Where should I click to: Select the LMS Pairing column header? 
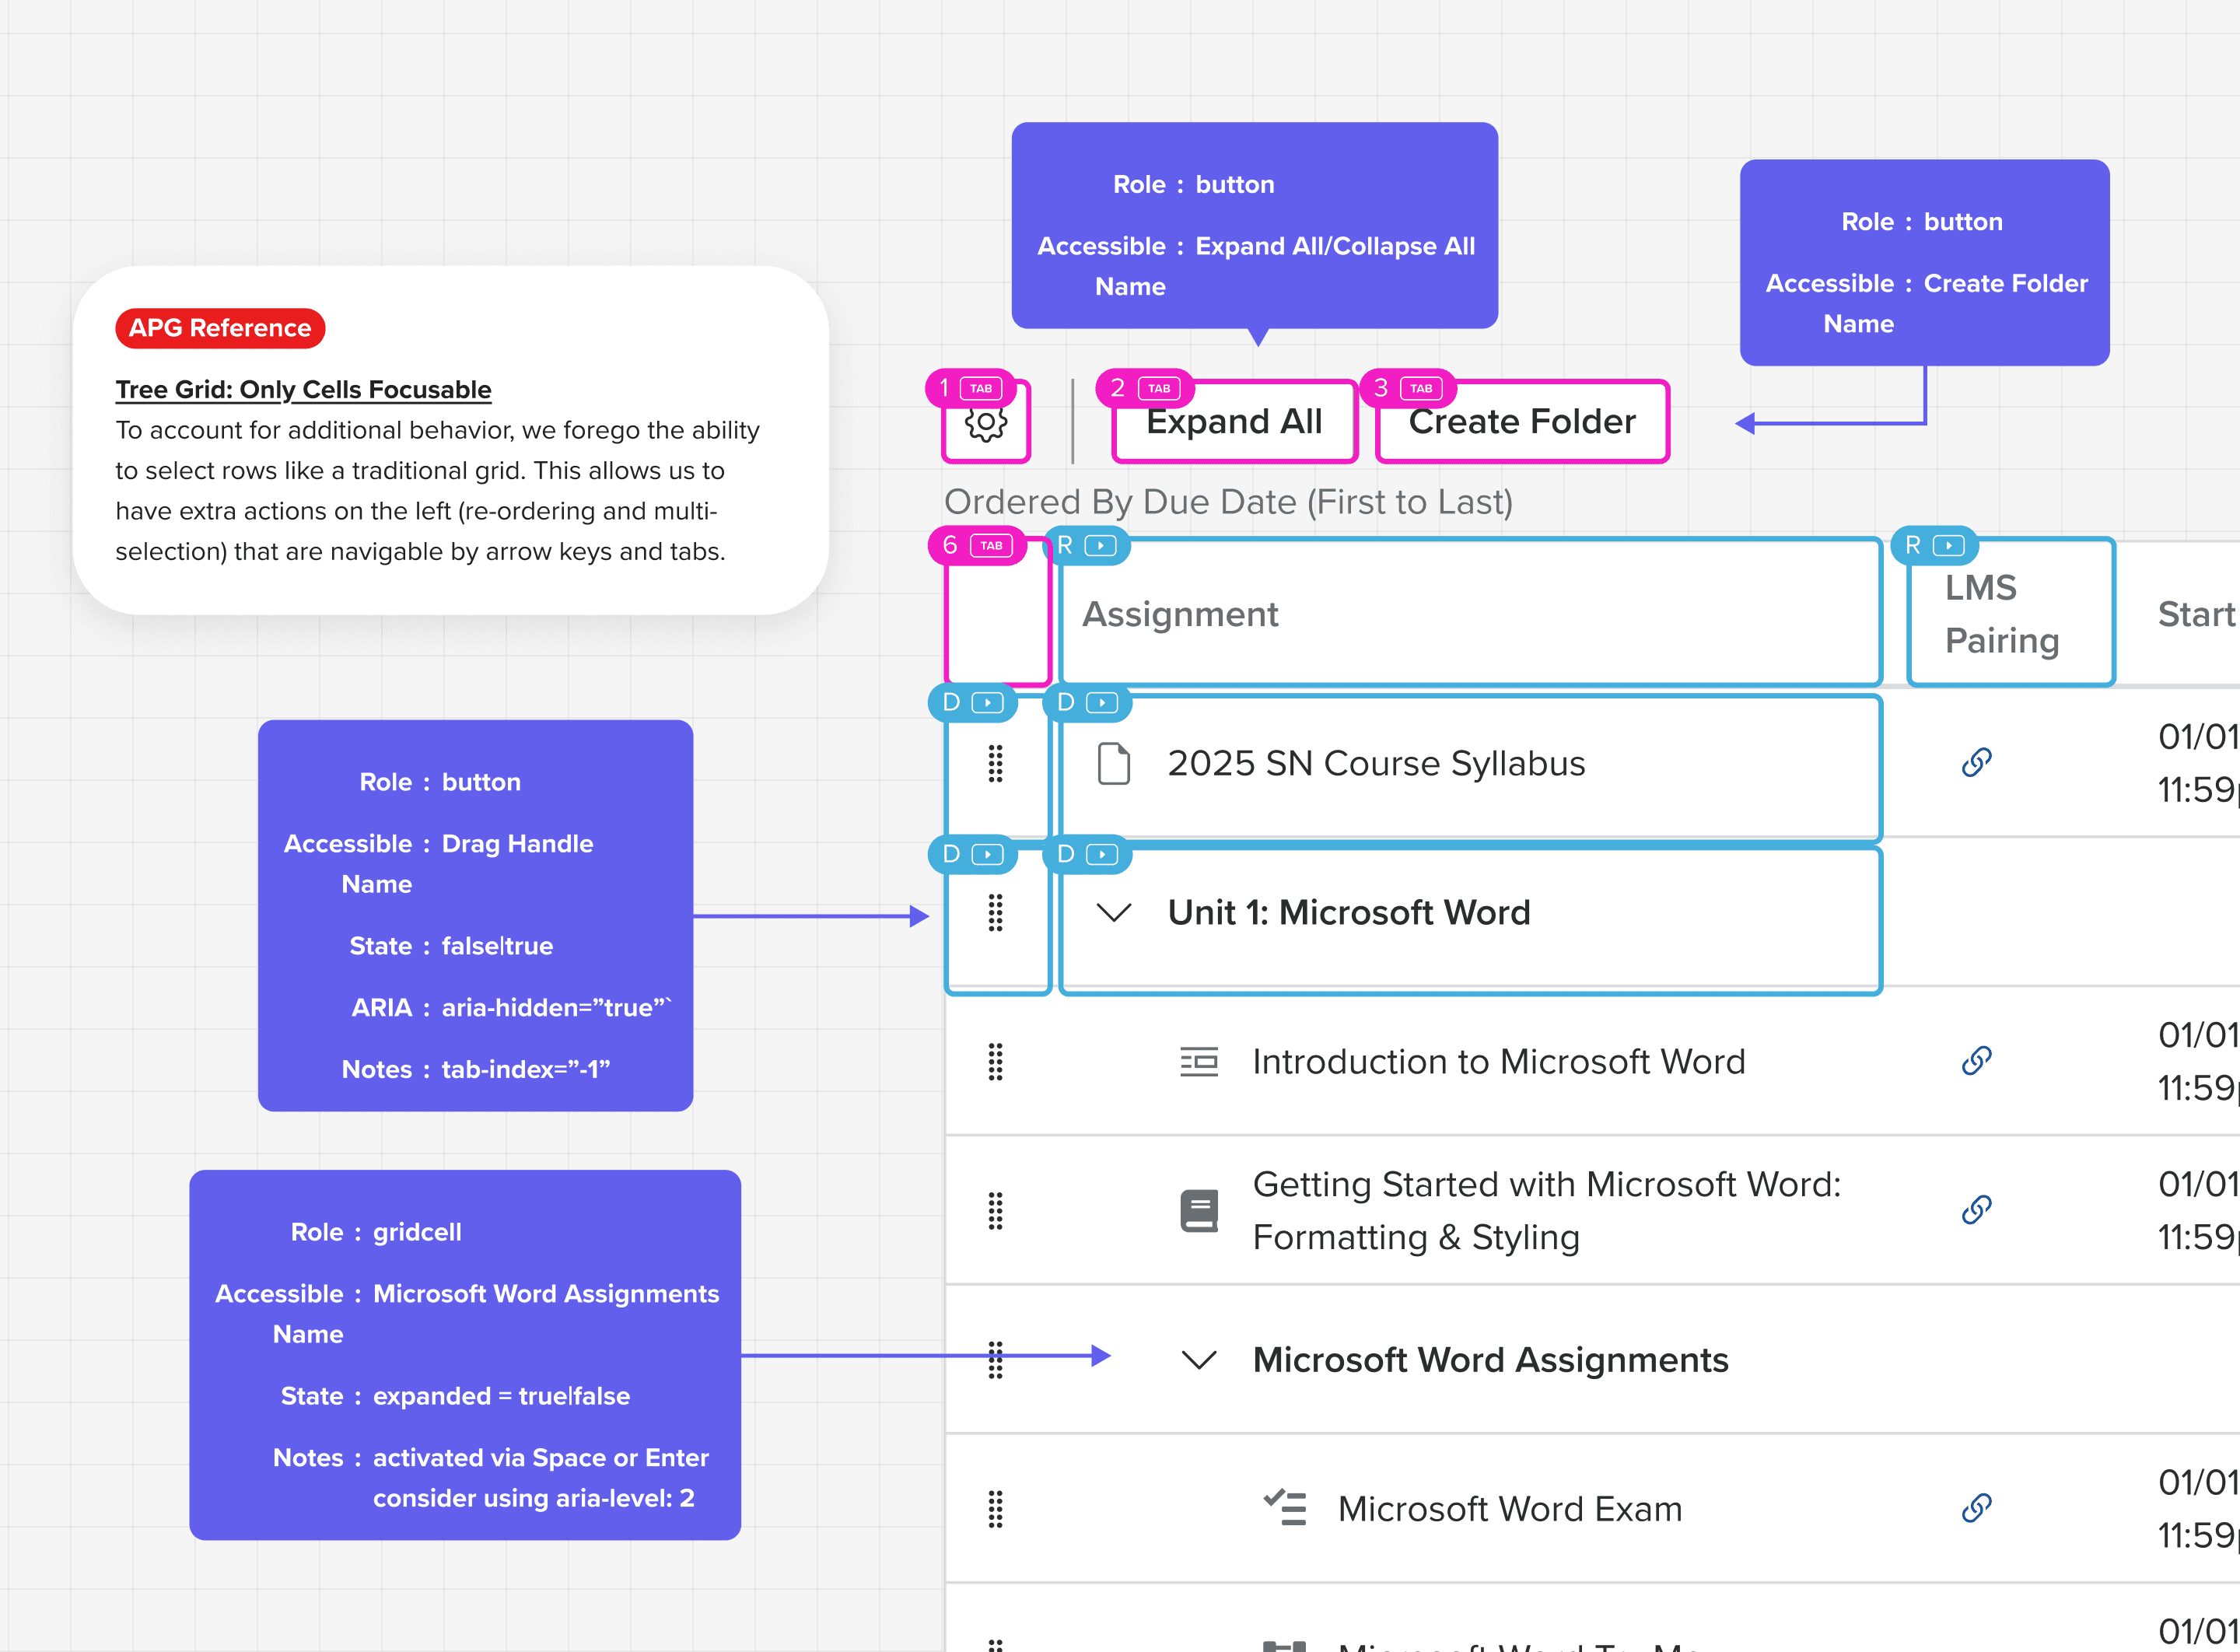[x=2001, y=613]
